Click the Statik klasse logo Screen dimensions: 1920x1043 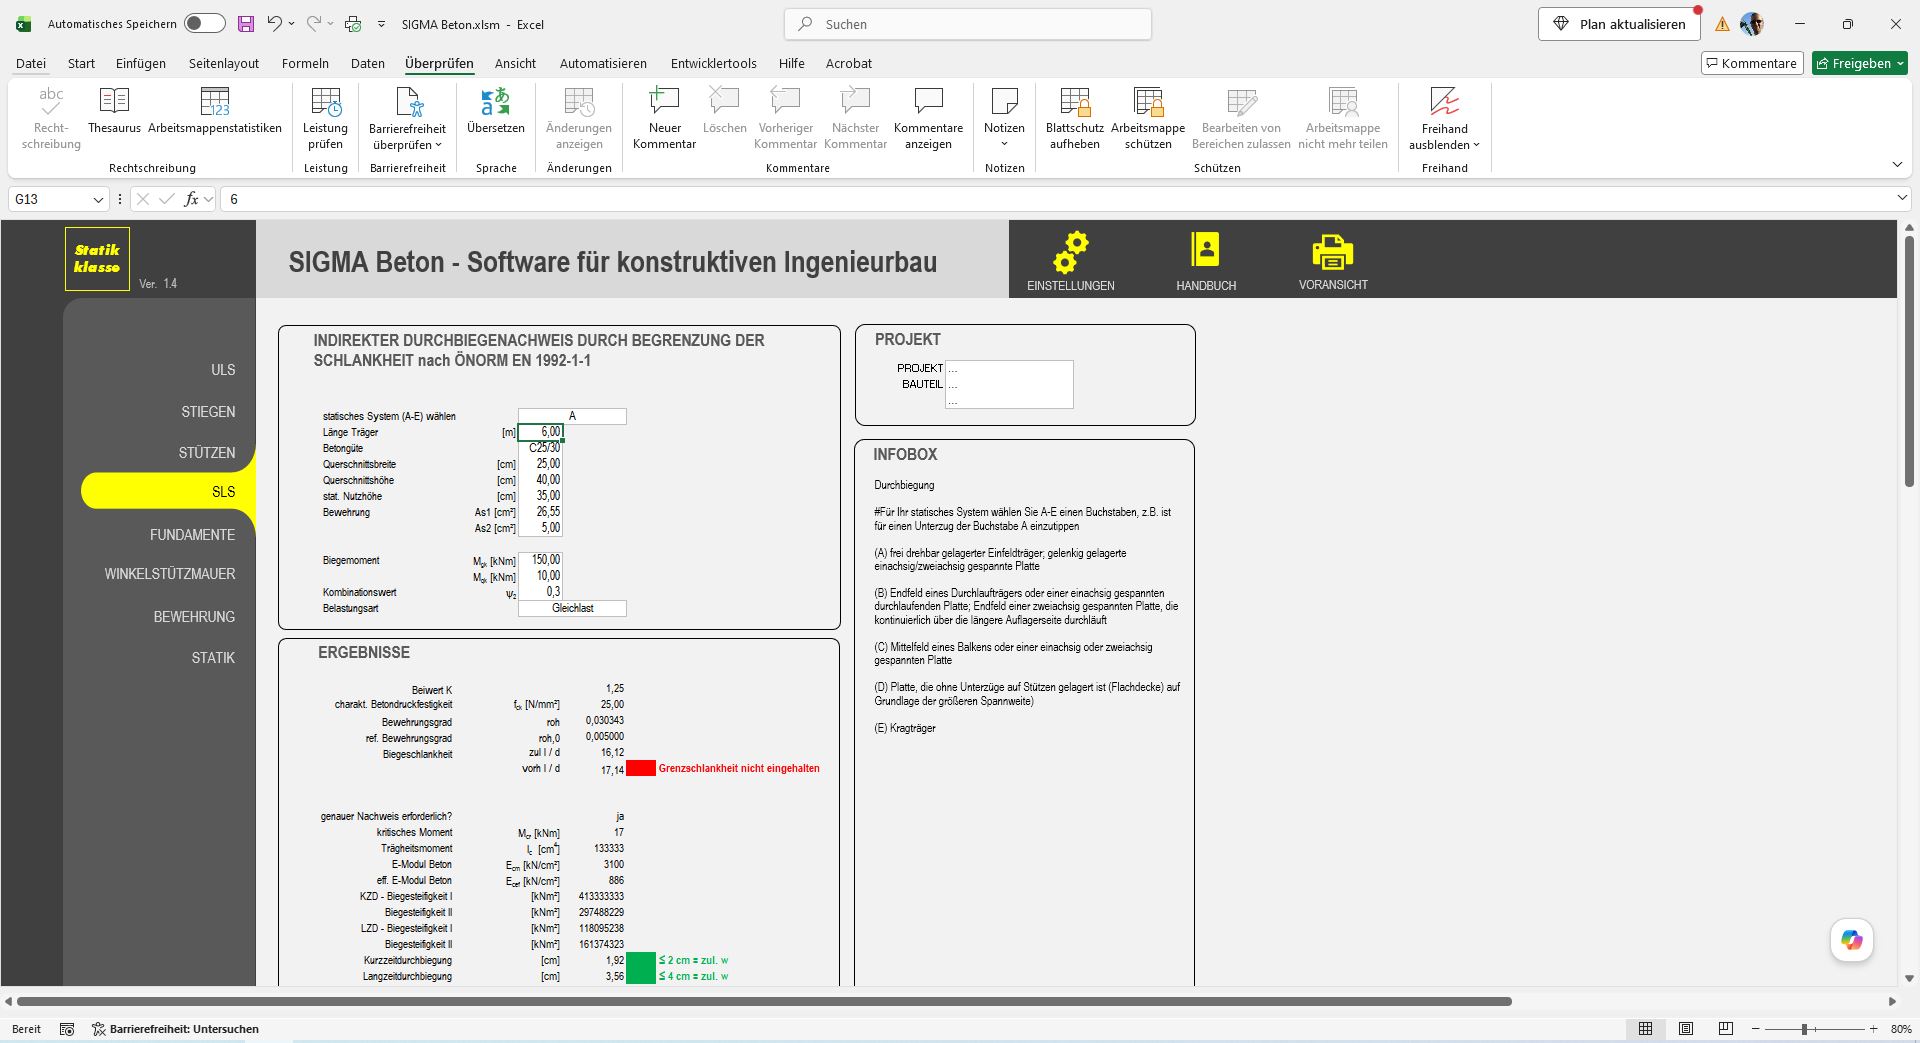point(97,259)
